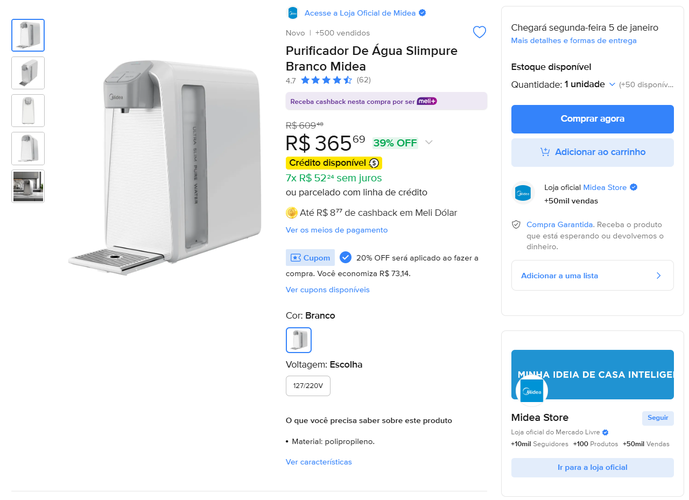Click the Midea store logo beside Acesse a Loja
The image size is (689, 500).
click(292, 13)
